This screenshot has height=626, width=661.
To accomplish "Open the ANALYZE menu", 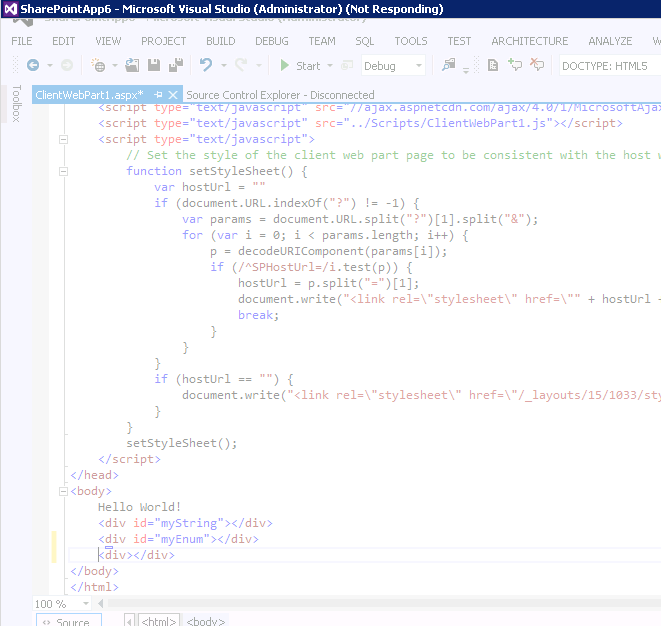I will click(610, 41).
